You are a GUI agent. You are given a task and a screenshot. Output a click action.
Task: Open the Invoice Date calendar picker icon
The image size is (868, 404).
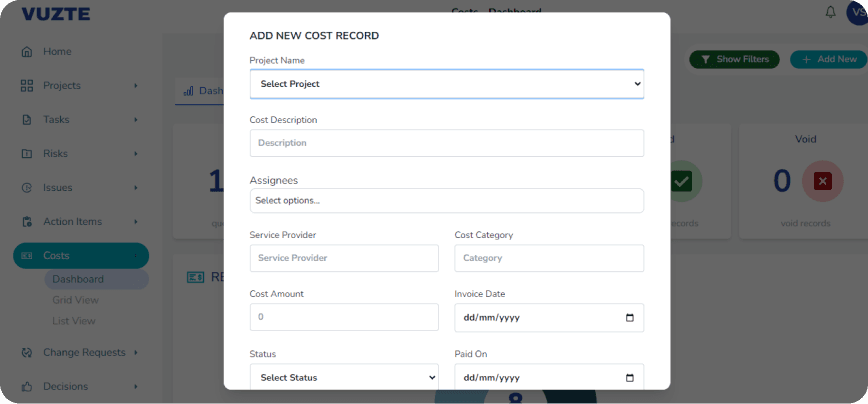click(x=629, y=318)
